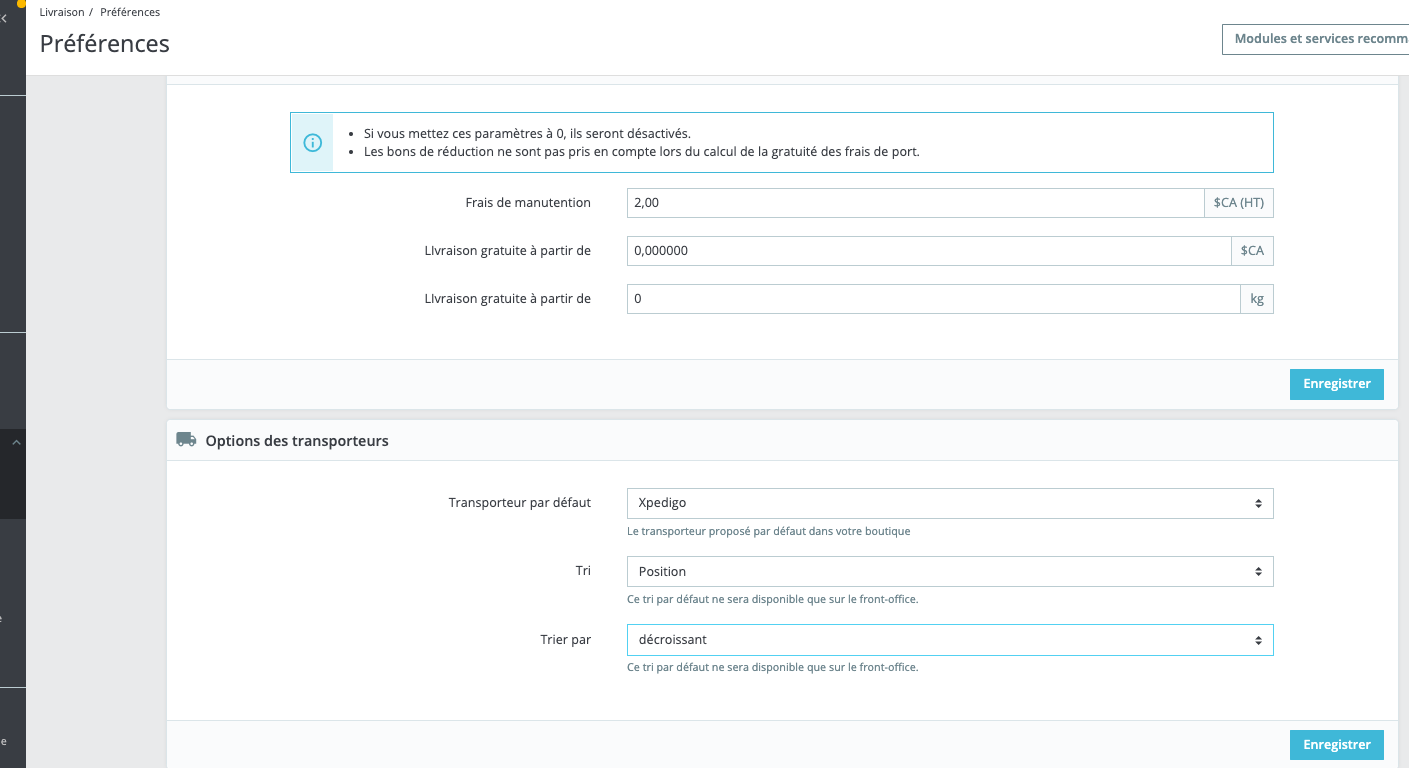Open the Transporteur par défaut dropdown

(x=950, y=503)
